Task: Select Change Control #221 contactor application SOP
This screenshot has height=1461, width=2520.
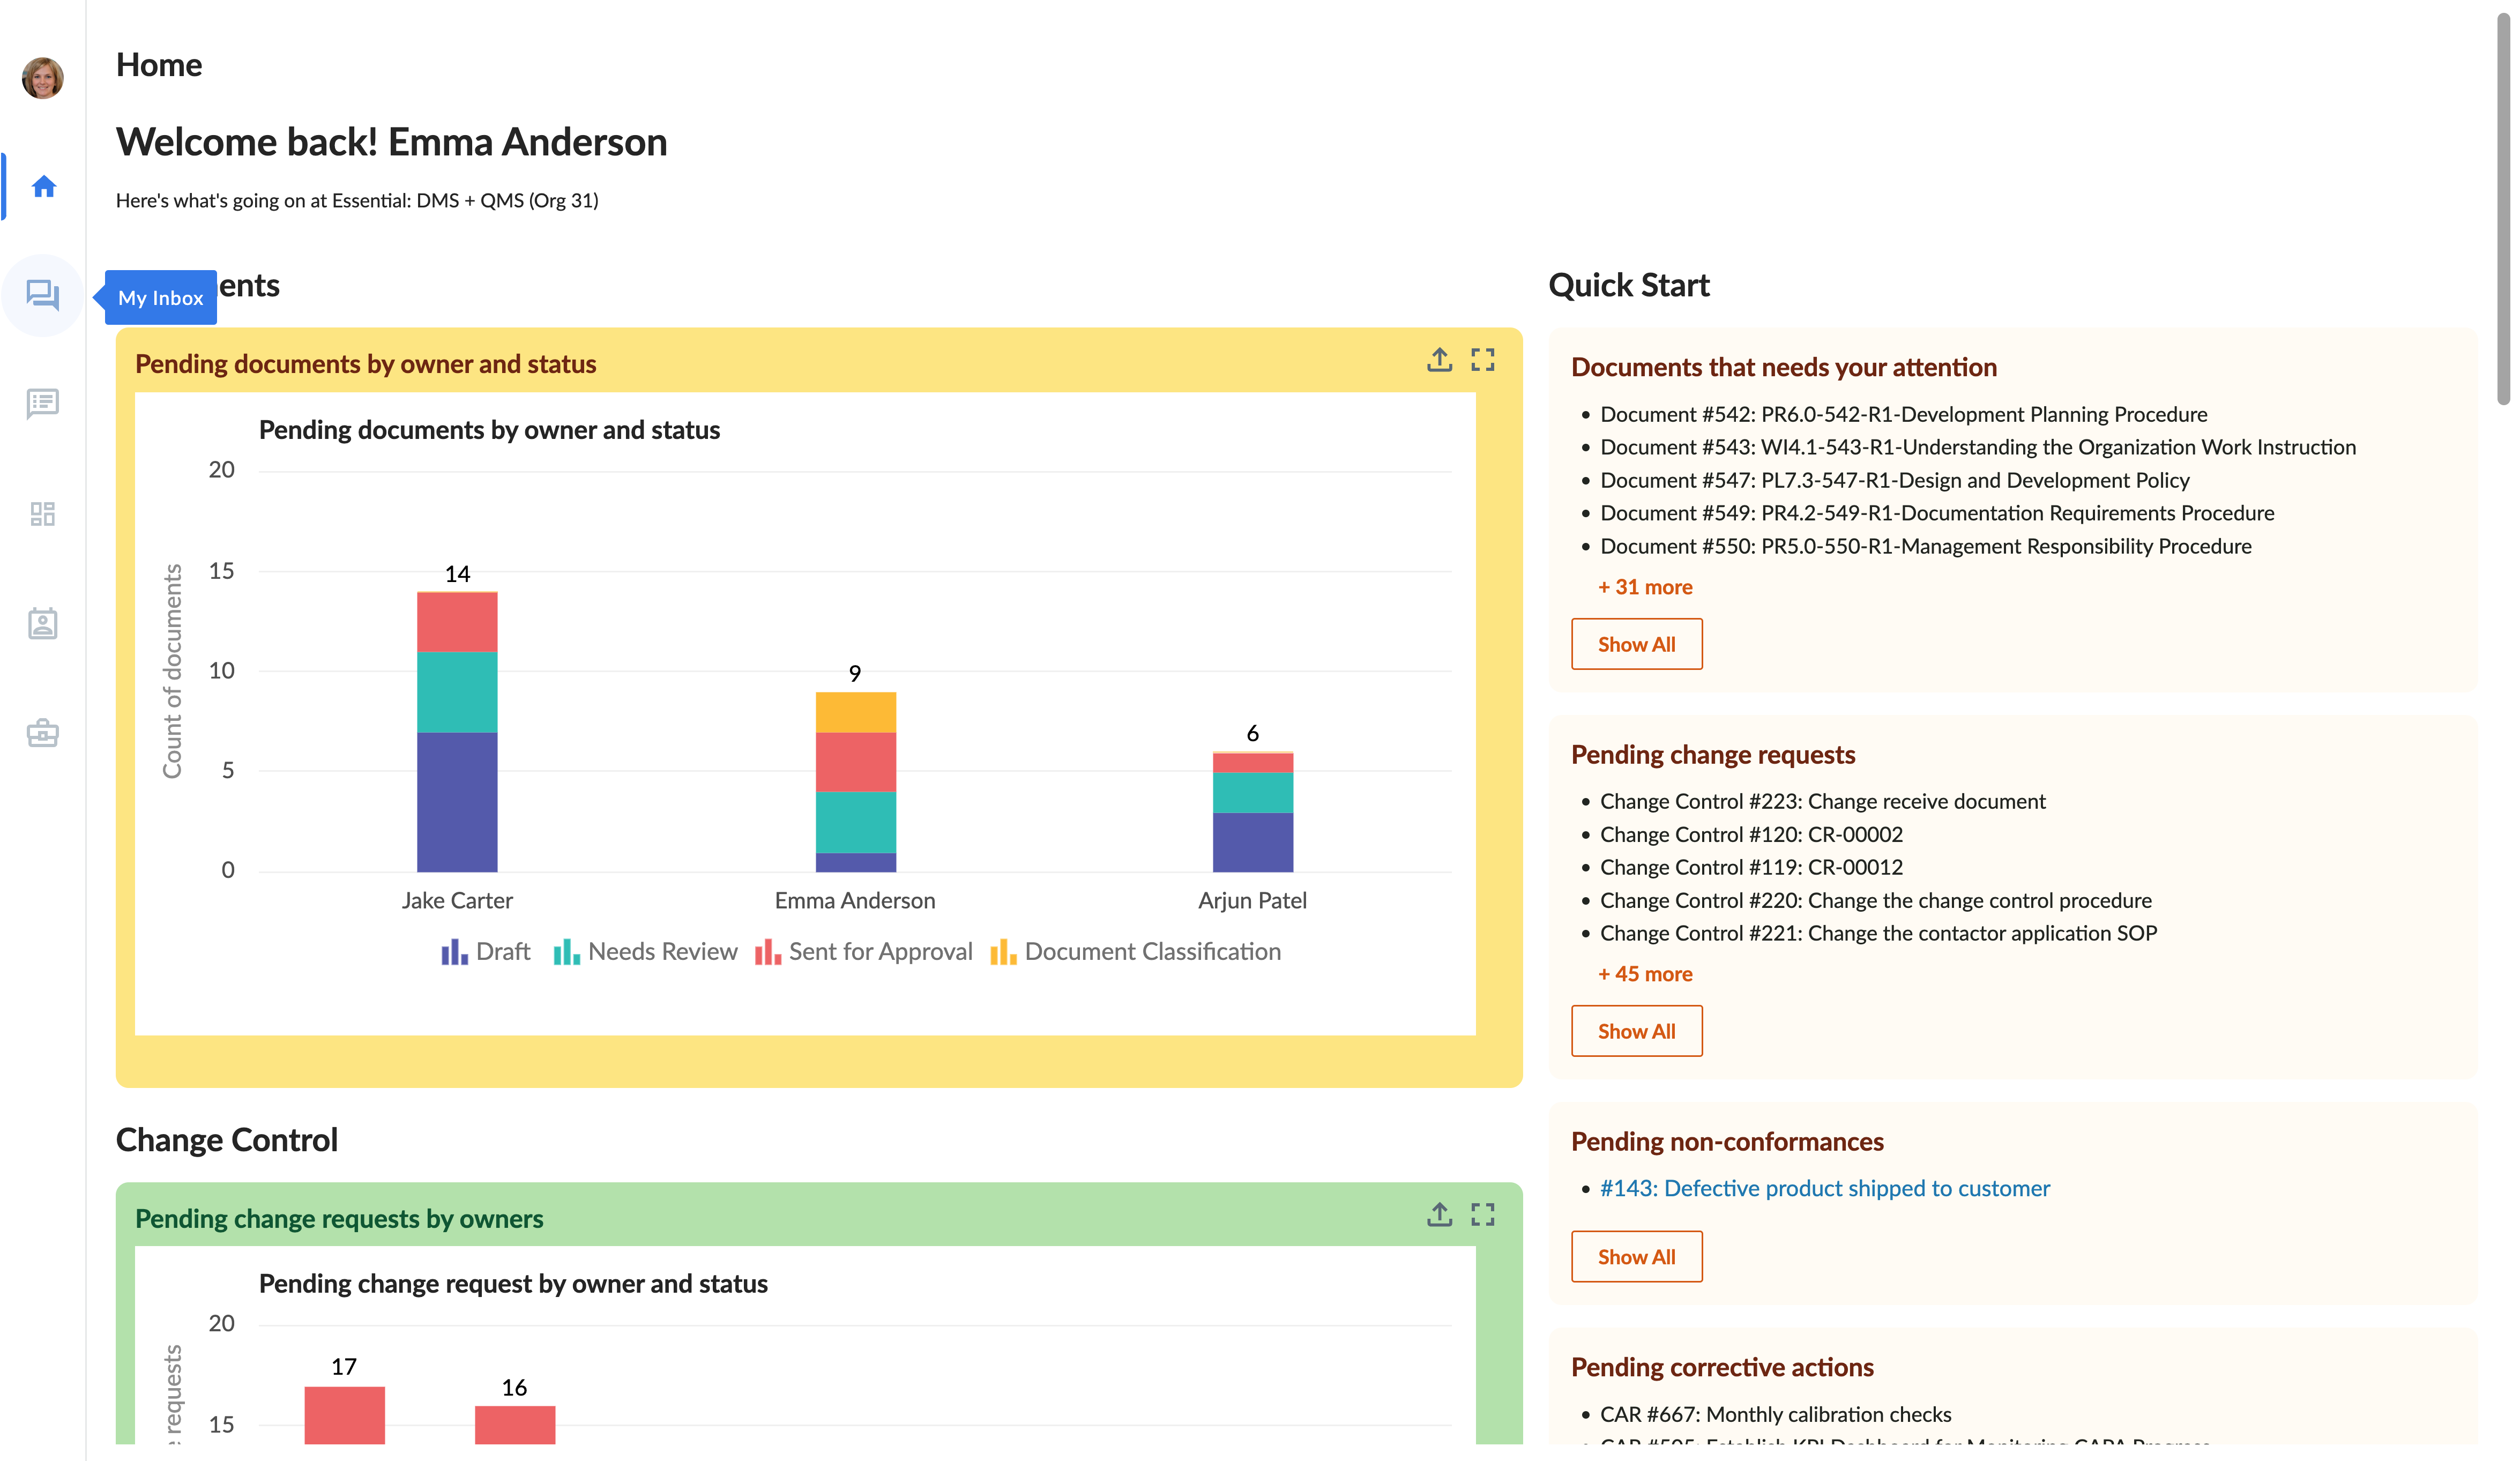Action: pos(1878,933)
